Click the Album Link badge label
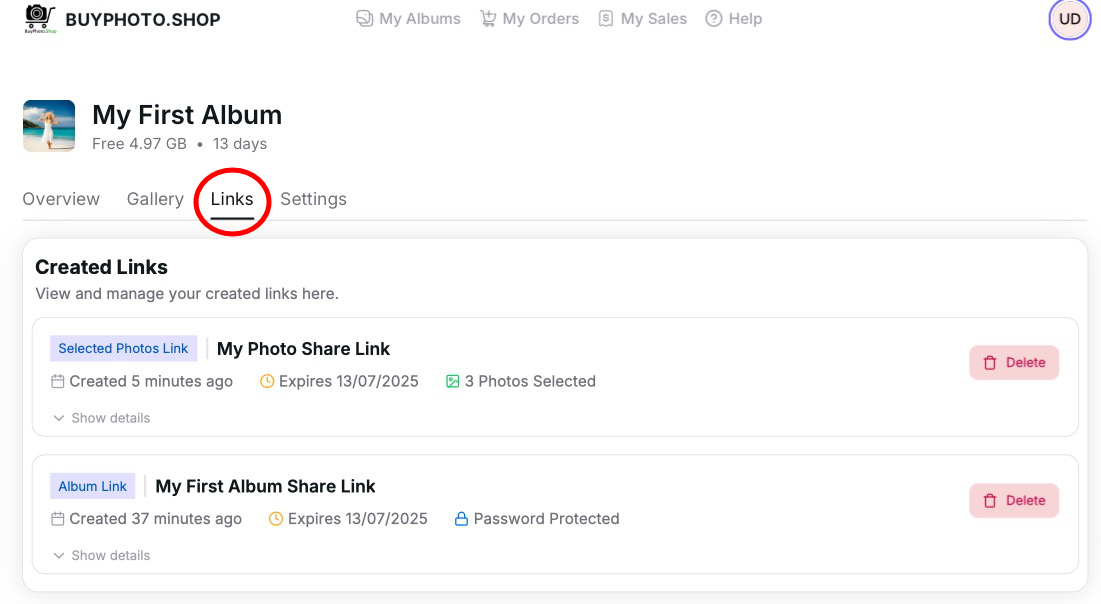The height and width of the screenshot is (604, 1101). click(92, 487)
